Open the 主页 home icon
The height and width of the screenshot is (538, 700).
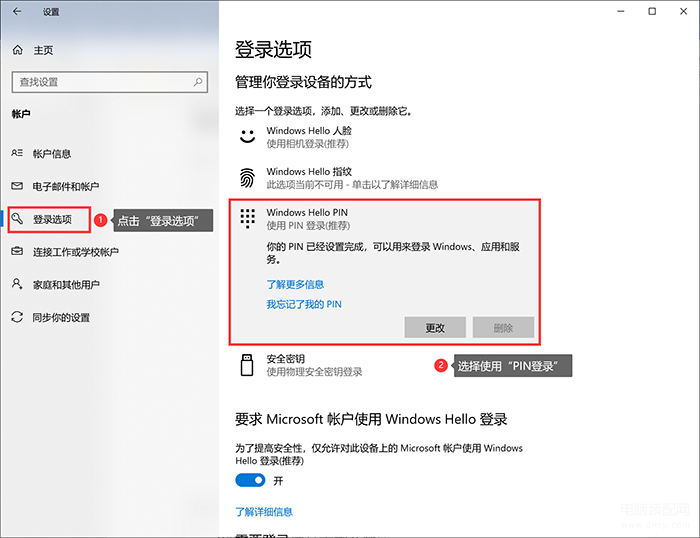pos(17,50)
